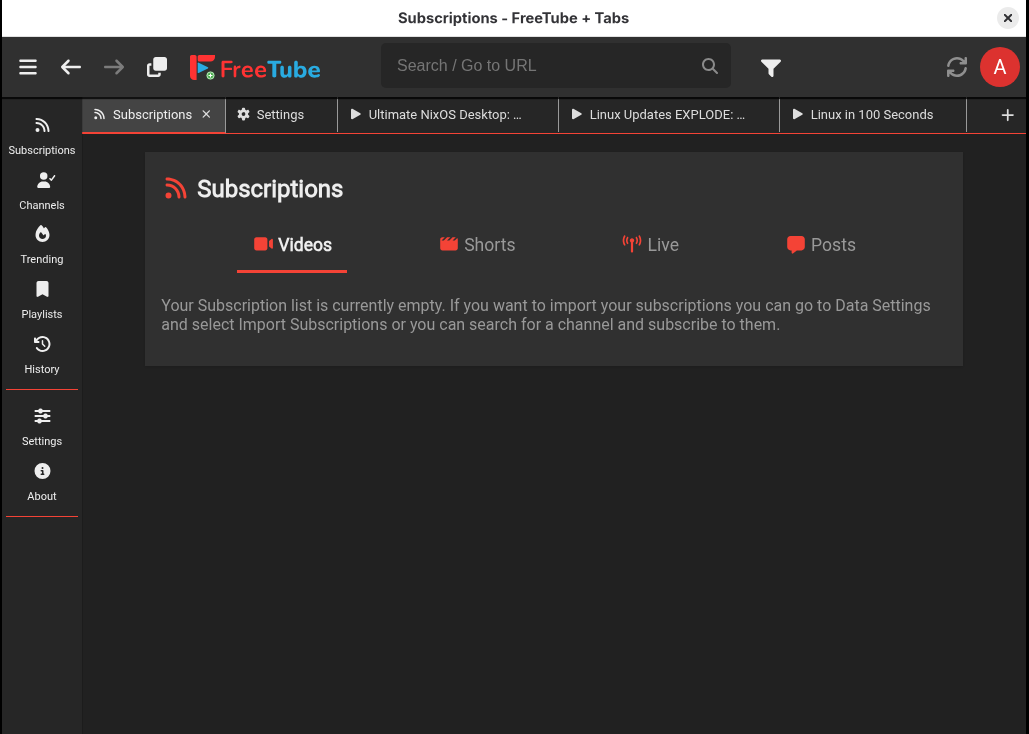The height and width of the screenshot is (734, 1029).
Task: Navigate back using the back arrow
Action: click(x=70, y=67)
